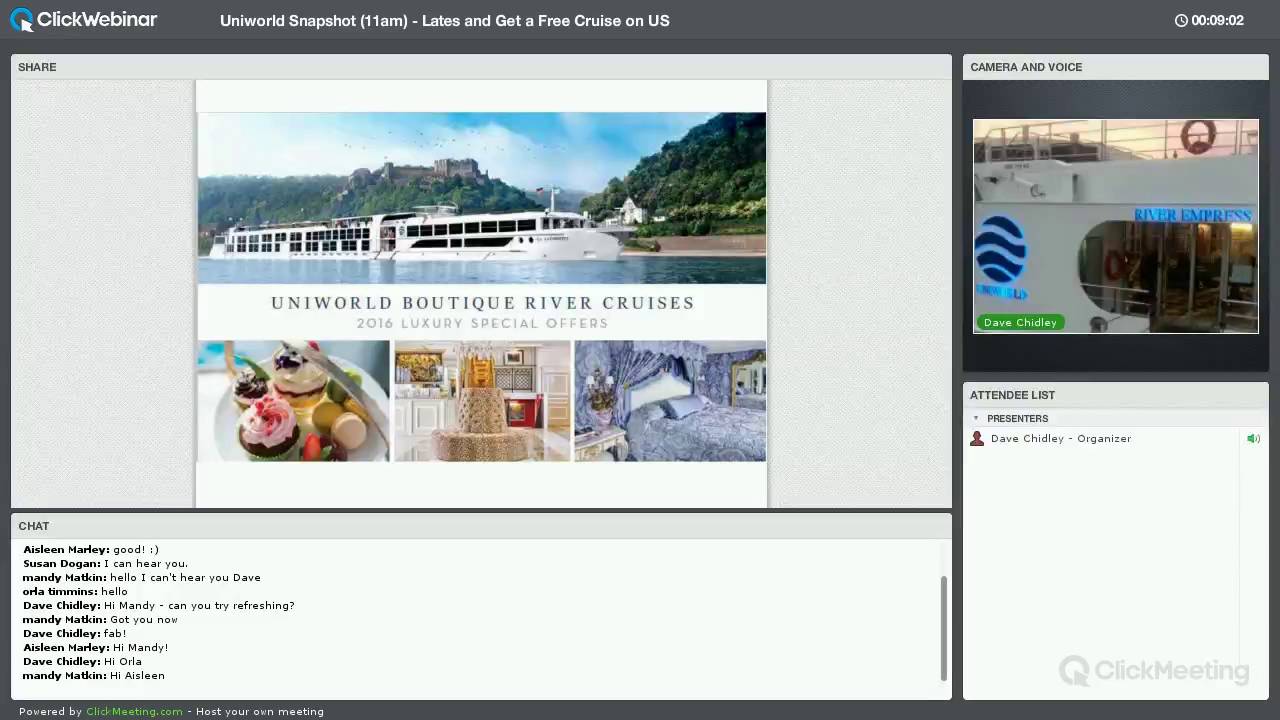Click message 'hello I can't hear you Dave'

pyautogui.click(x=185, y=578)
